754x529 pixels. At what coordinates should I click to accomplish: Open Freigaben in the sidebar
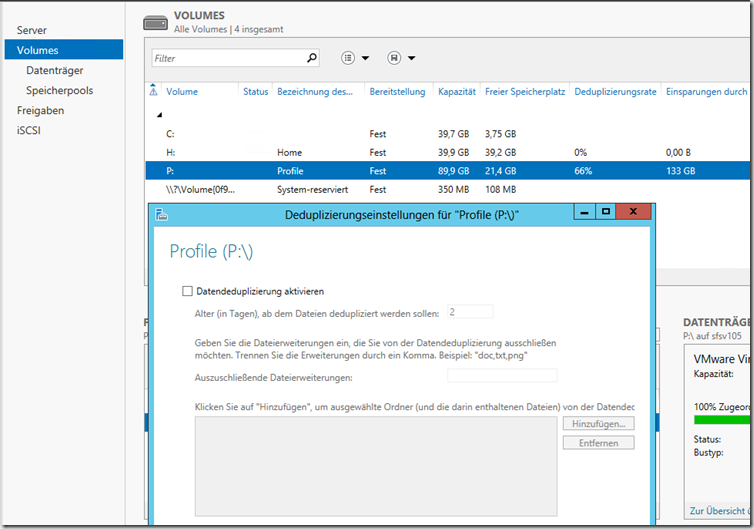[x=40, y=110]
